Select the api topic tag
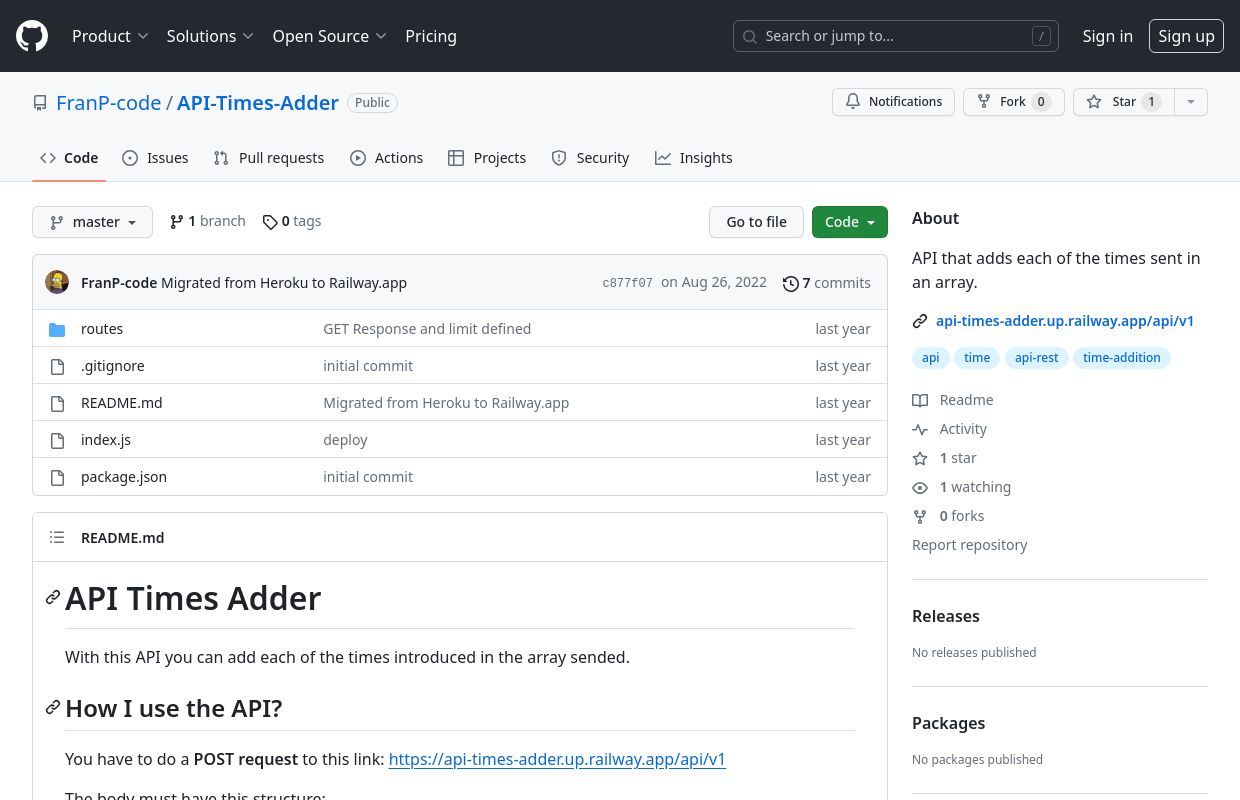 click(x=931, y=358)
